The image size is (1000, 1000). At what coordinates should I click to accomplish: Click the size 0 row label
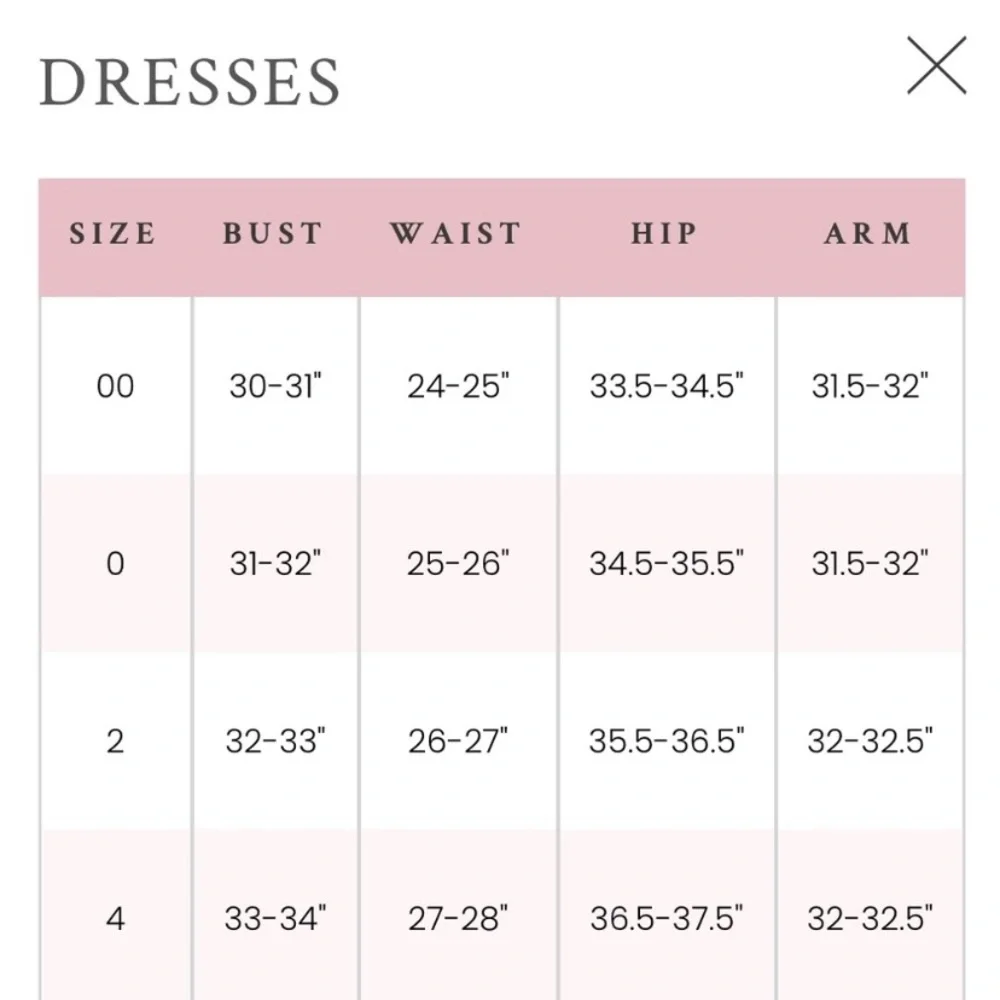pos(115,564)
